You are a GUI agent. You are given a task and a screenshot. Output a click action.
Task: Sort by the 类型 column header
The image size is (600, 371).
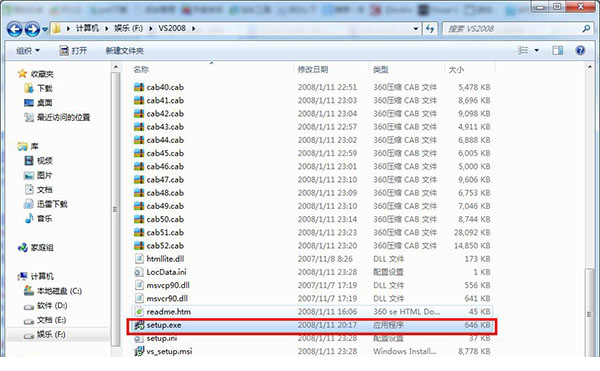click(380, 70)
